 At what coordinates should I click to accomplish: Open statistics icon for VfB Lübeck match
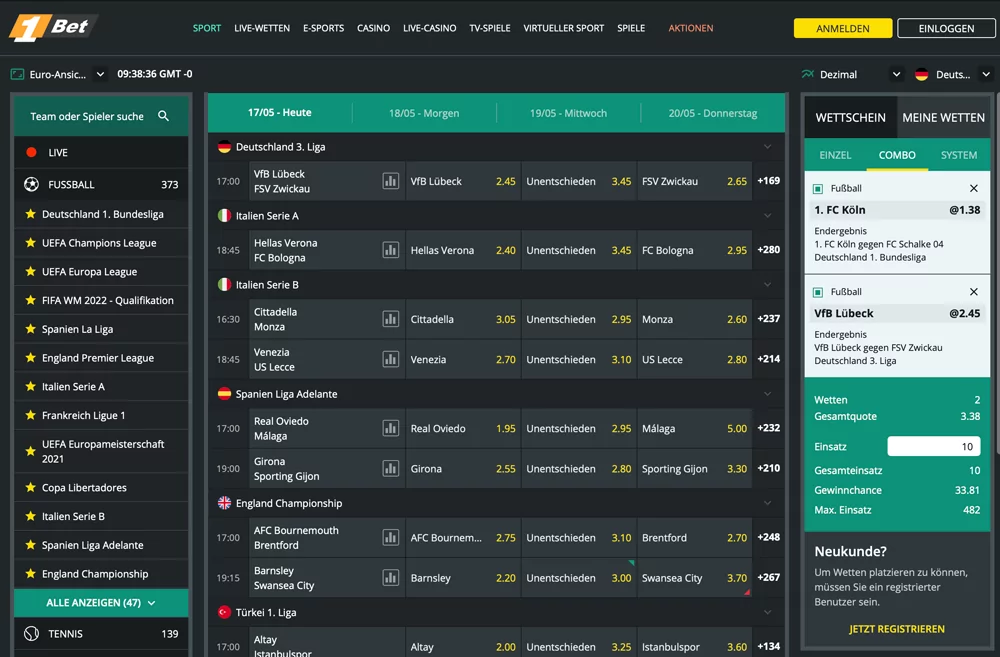(390, 181)
